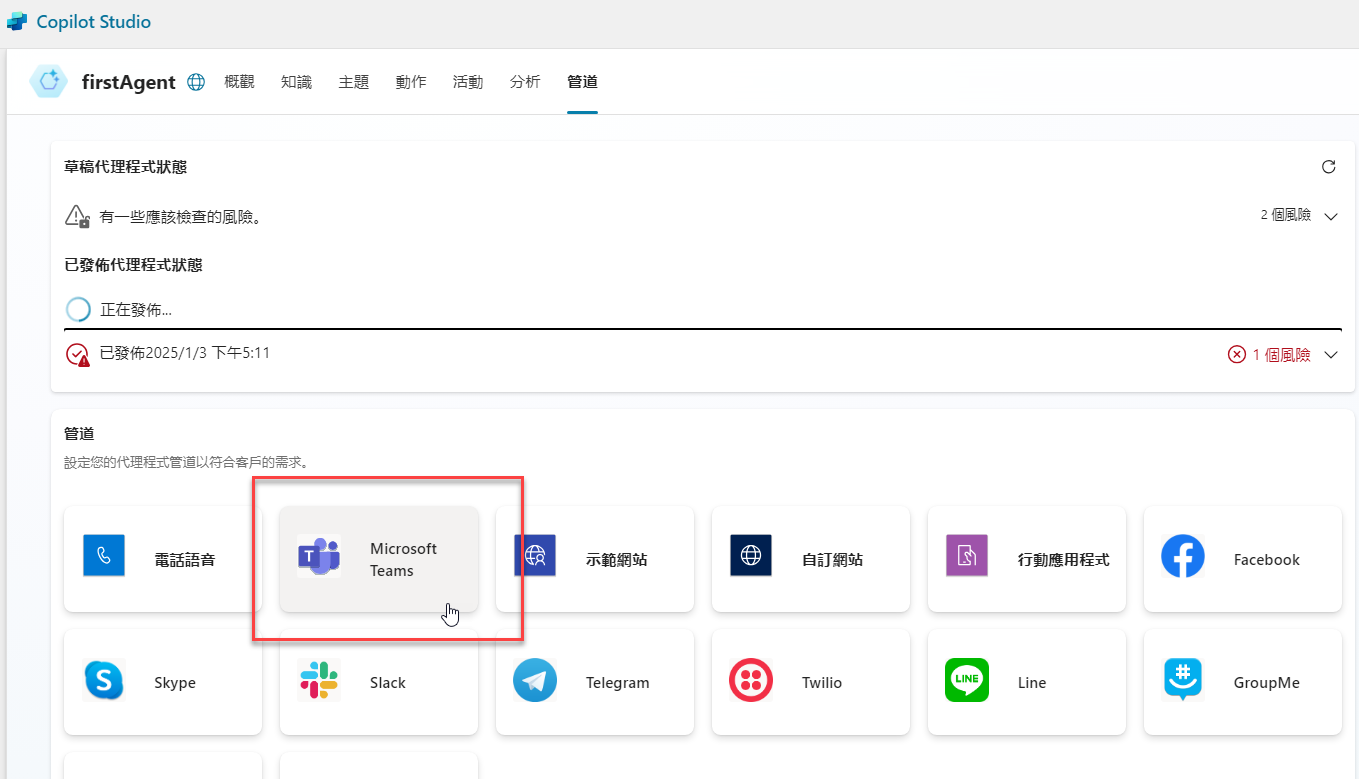This screenshot has width=1359, height=779.
Task: Open the 活動 tab
Action: [x=468, y=82]
